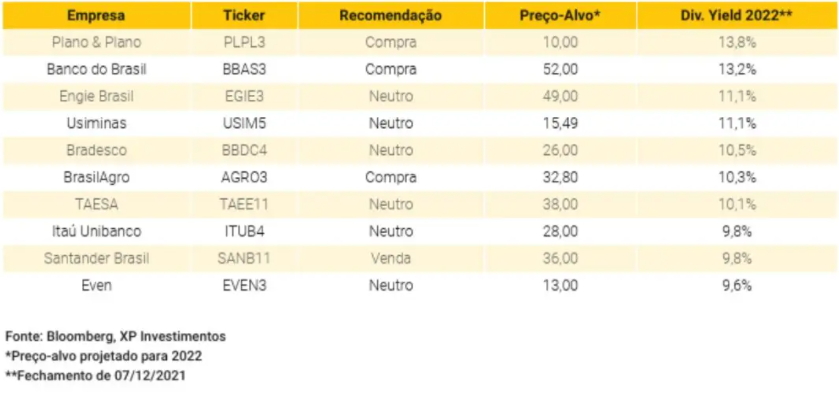Click the USIM5 ticker
This screenshot has height=395, width=839.
point(244,124)
